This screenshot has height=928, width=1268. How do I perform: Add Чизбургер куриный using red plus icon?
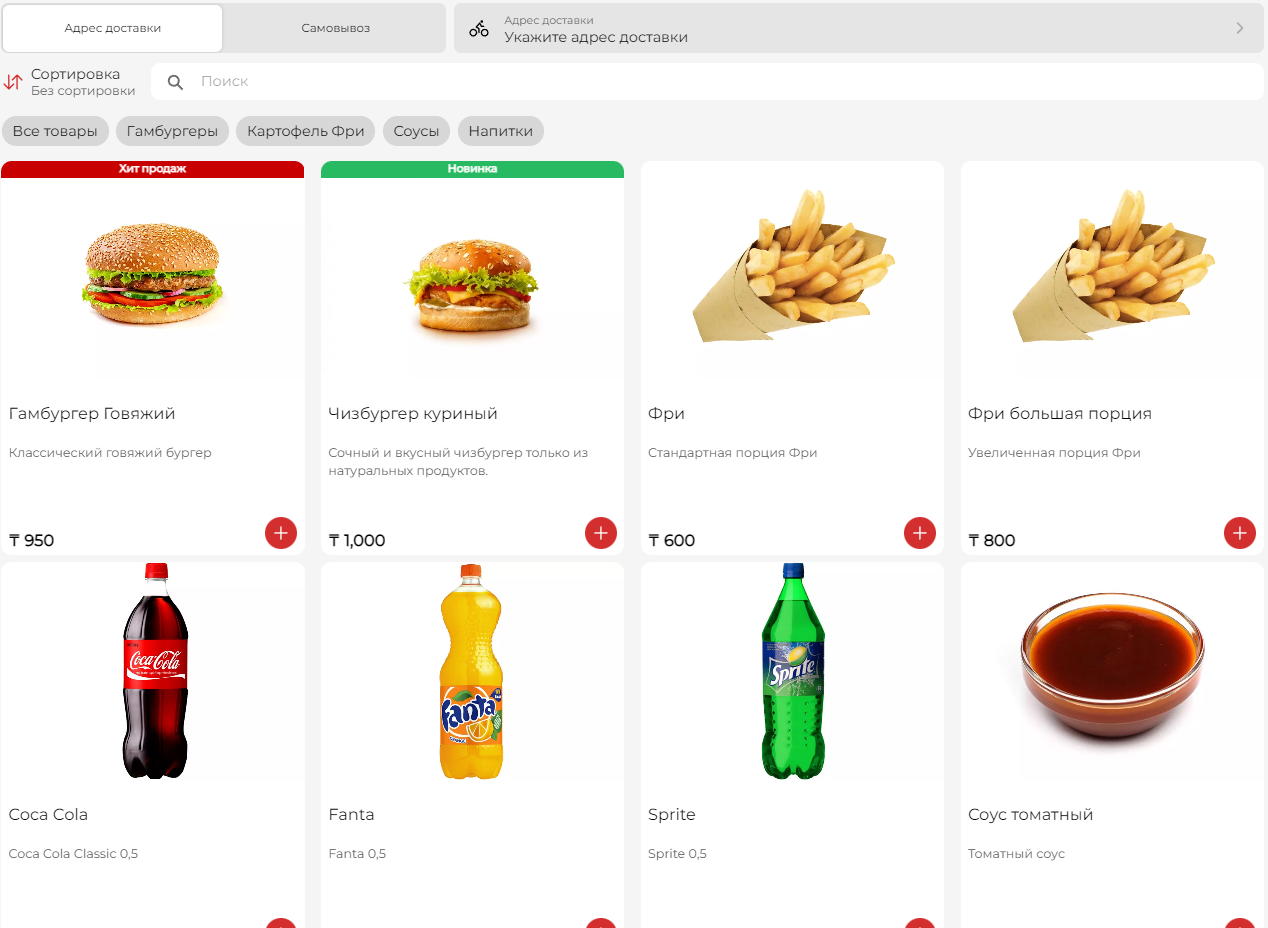[601, 533]
